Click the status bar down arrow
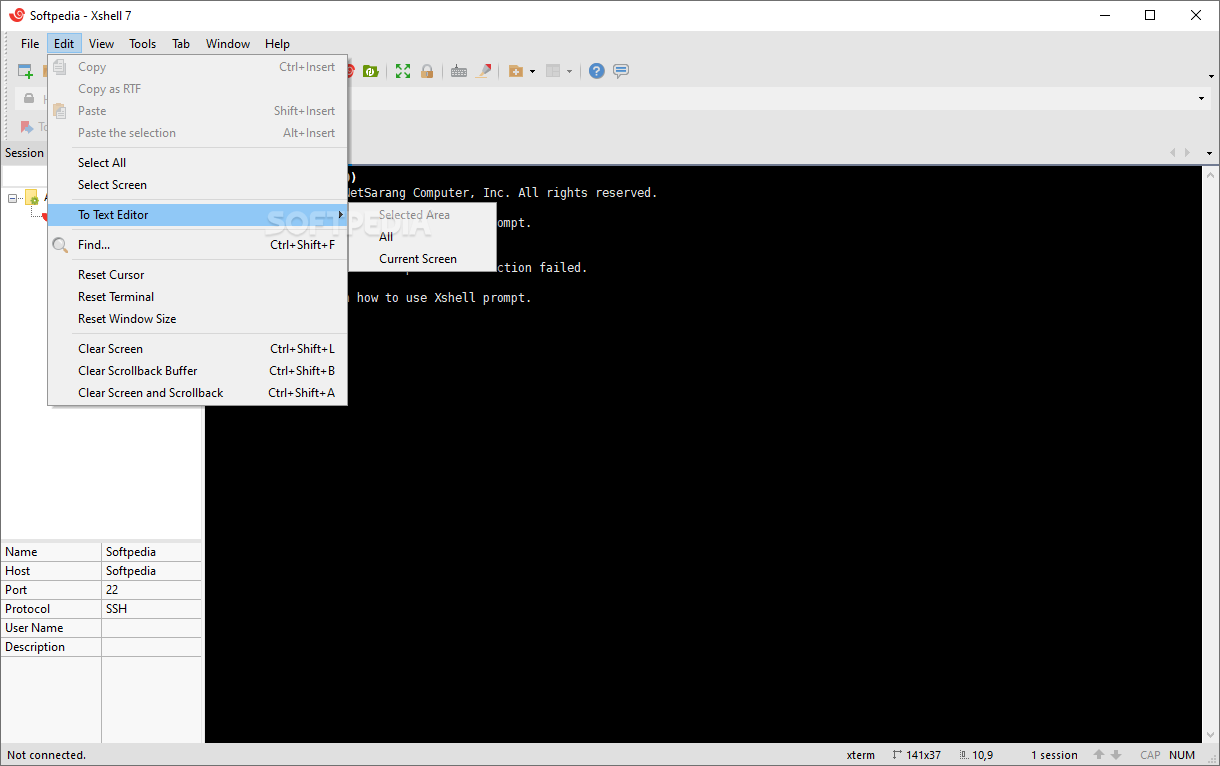1220x766 pixels. click(1116, 755)
